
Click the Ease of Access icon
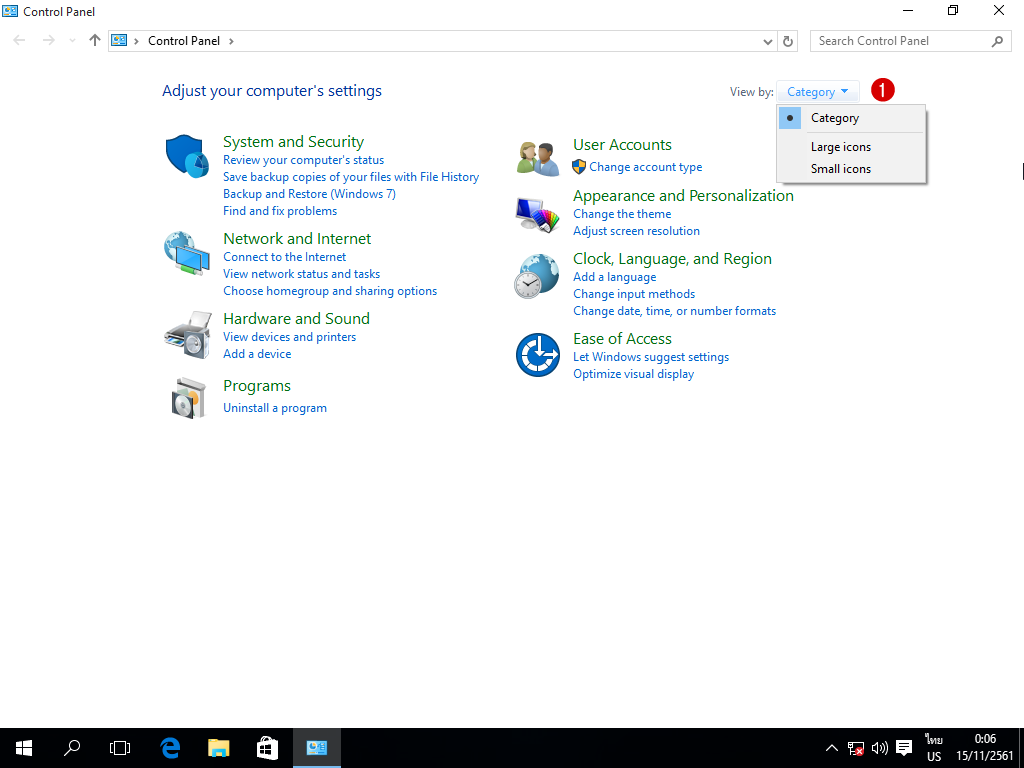(537, 355)
